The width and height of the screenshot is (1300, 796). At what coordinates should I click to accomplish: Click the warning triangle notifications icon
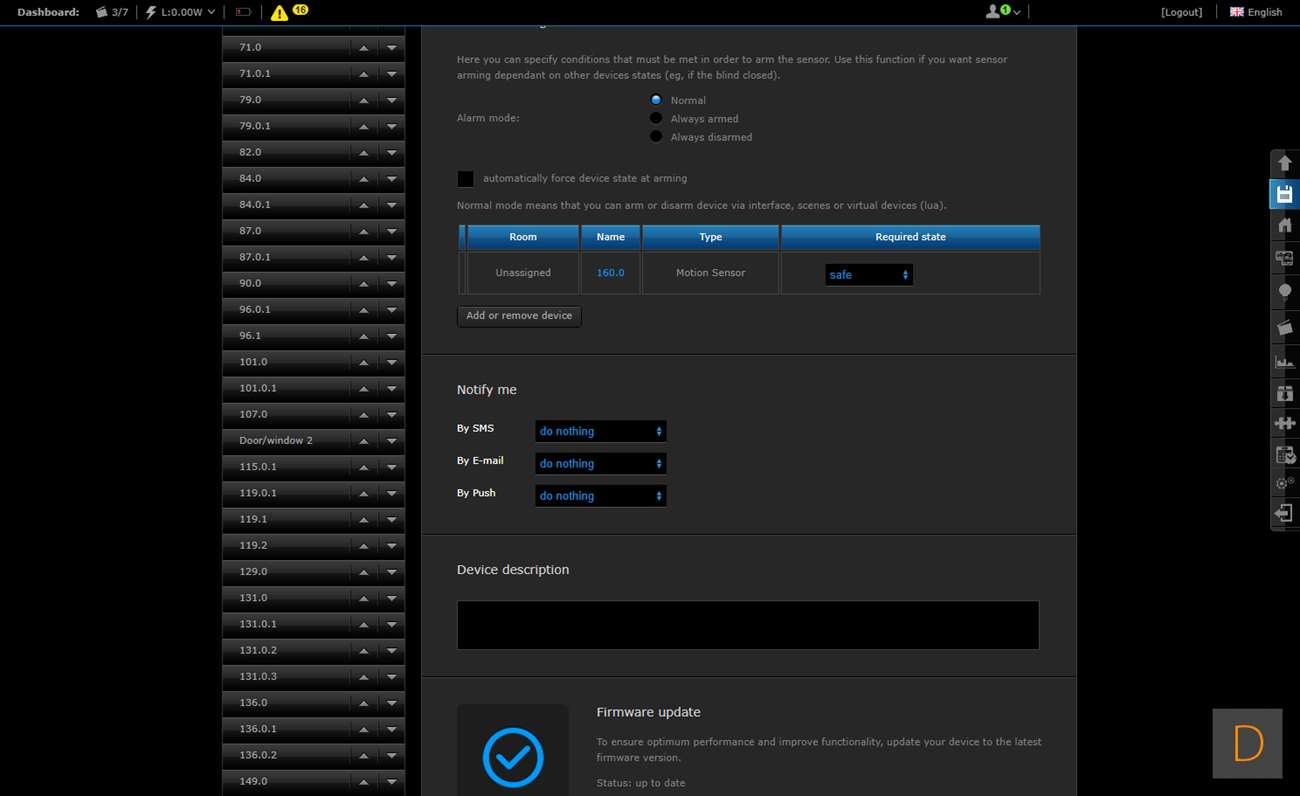pyautogui.click(x=280, y=13)
